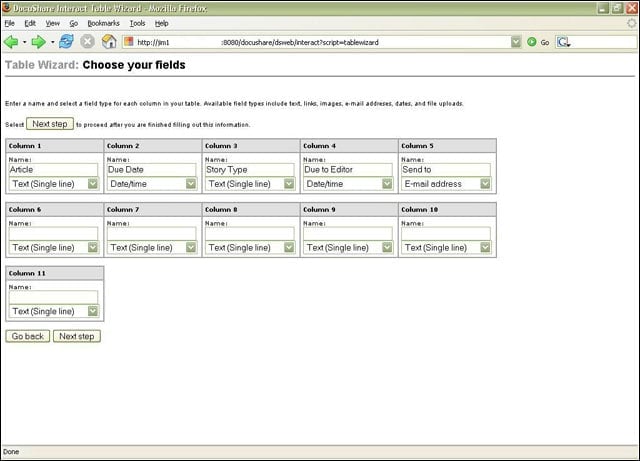640x461 pixels.
Task: Open Column 7 field type dropdown
Action: click(x=152, y=247)
